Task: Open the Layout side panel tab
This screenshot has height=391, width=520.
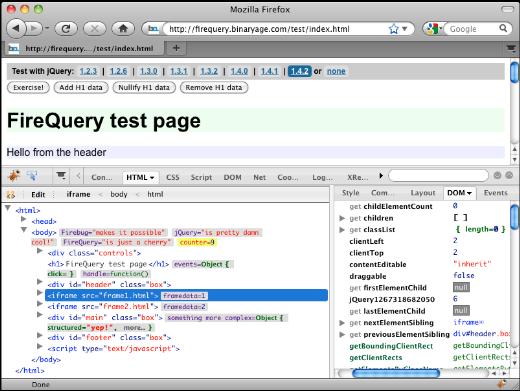Action: click(x=423, y=193)
